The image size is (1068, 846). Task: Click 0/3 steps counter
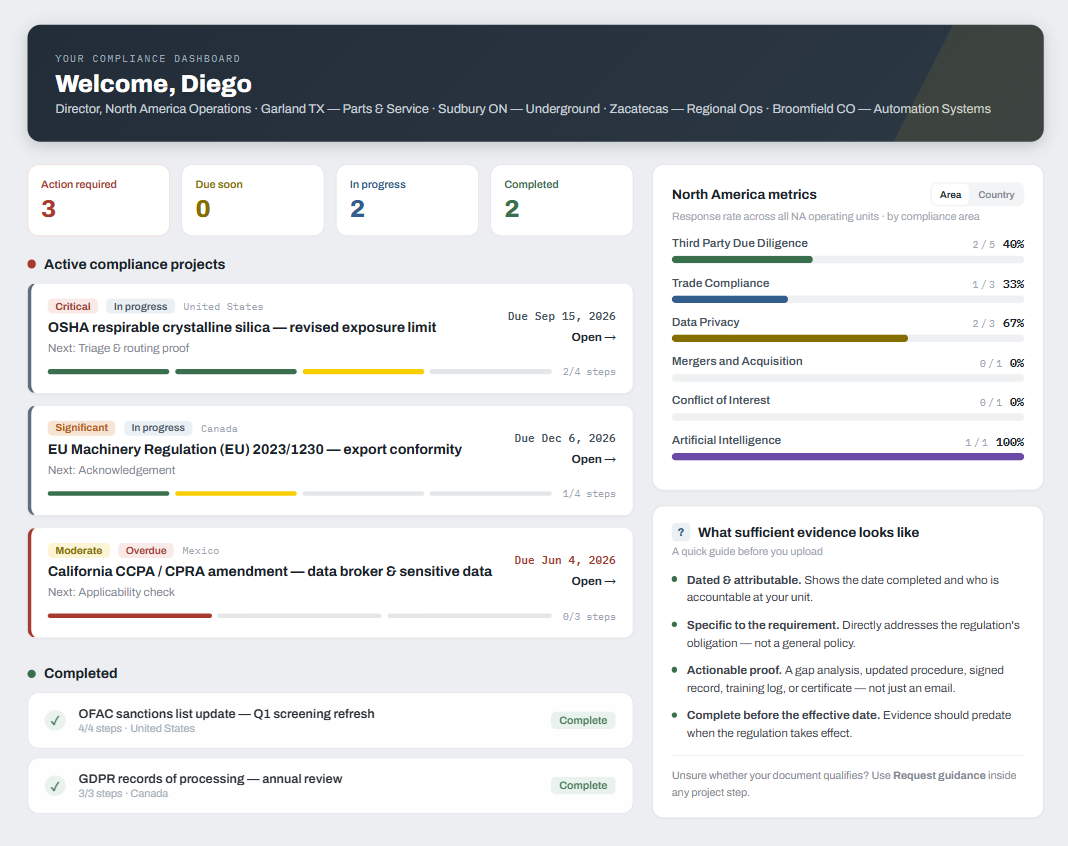(x=588, y=616)
